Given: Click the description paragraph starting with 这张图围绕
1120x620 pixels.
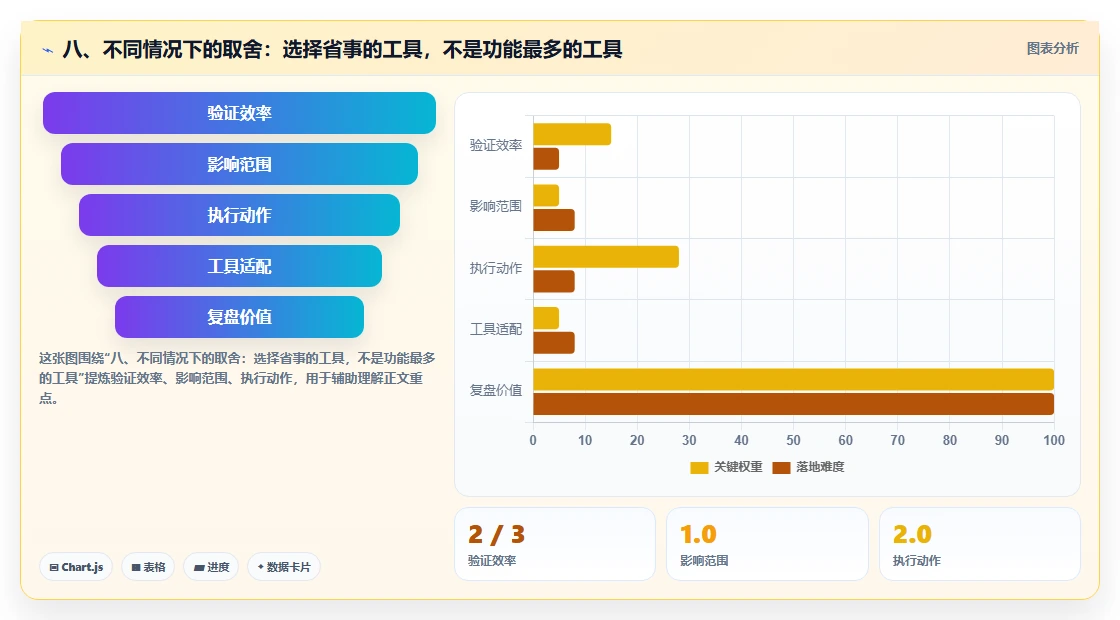Looking at the screenshot, I should [x=237, y=378].
